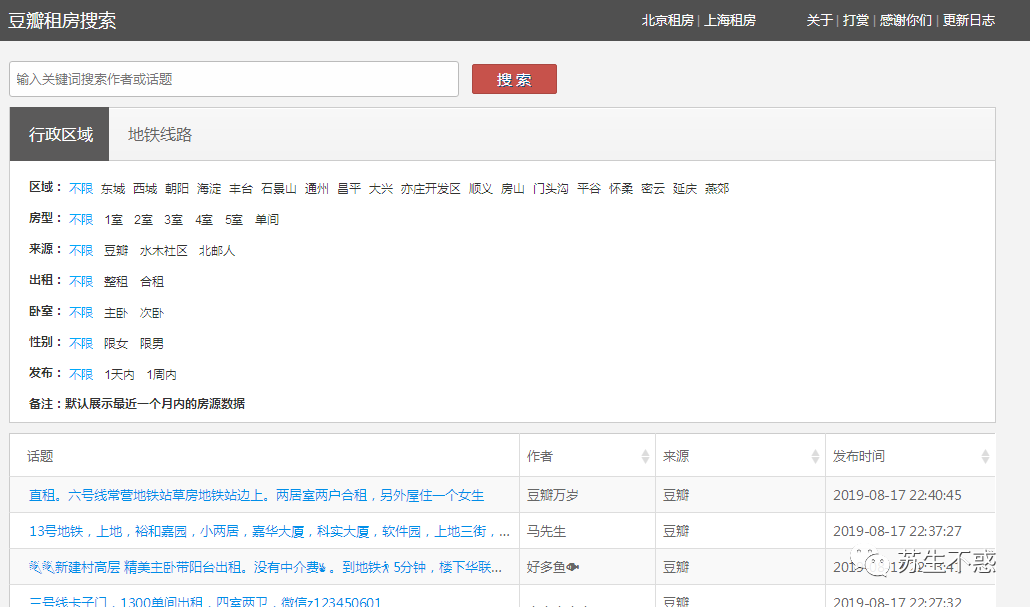Open 上海租房 in the header
This screenshot has width=1030, height=607.
click(x=730, y=20)
